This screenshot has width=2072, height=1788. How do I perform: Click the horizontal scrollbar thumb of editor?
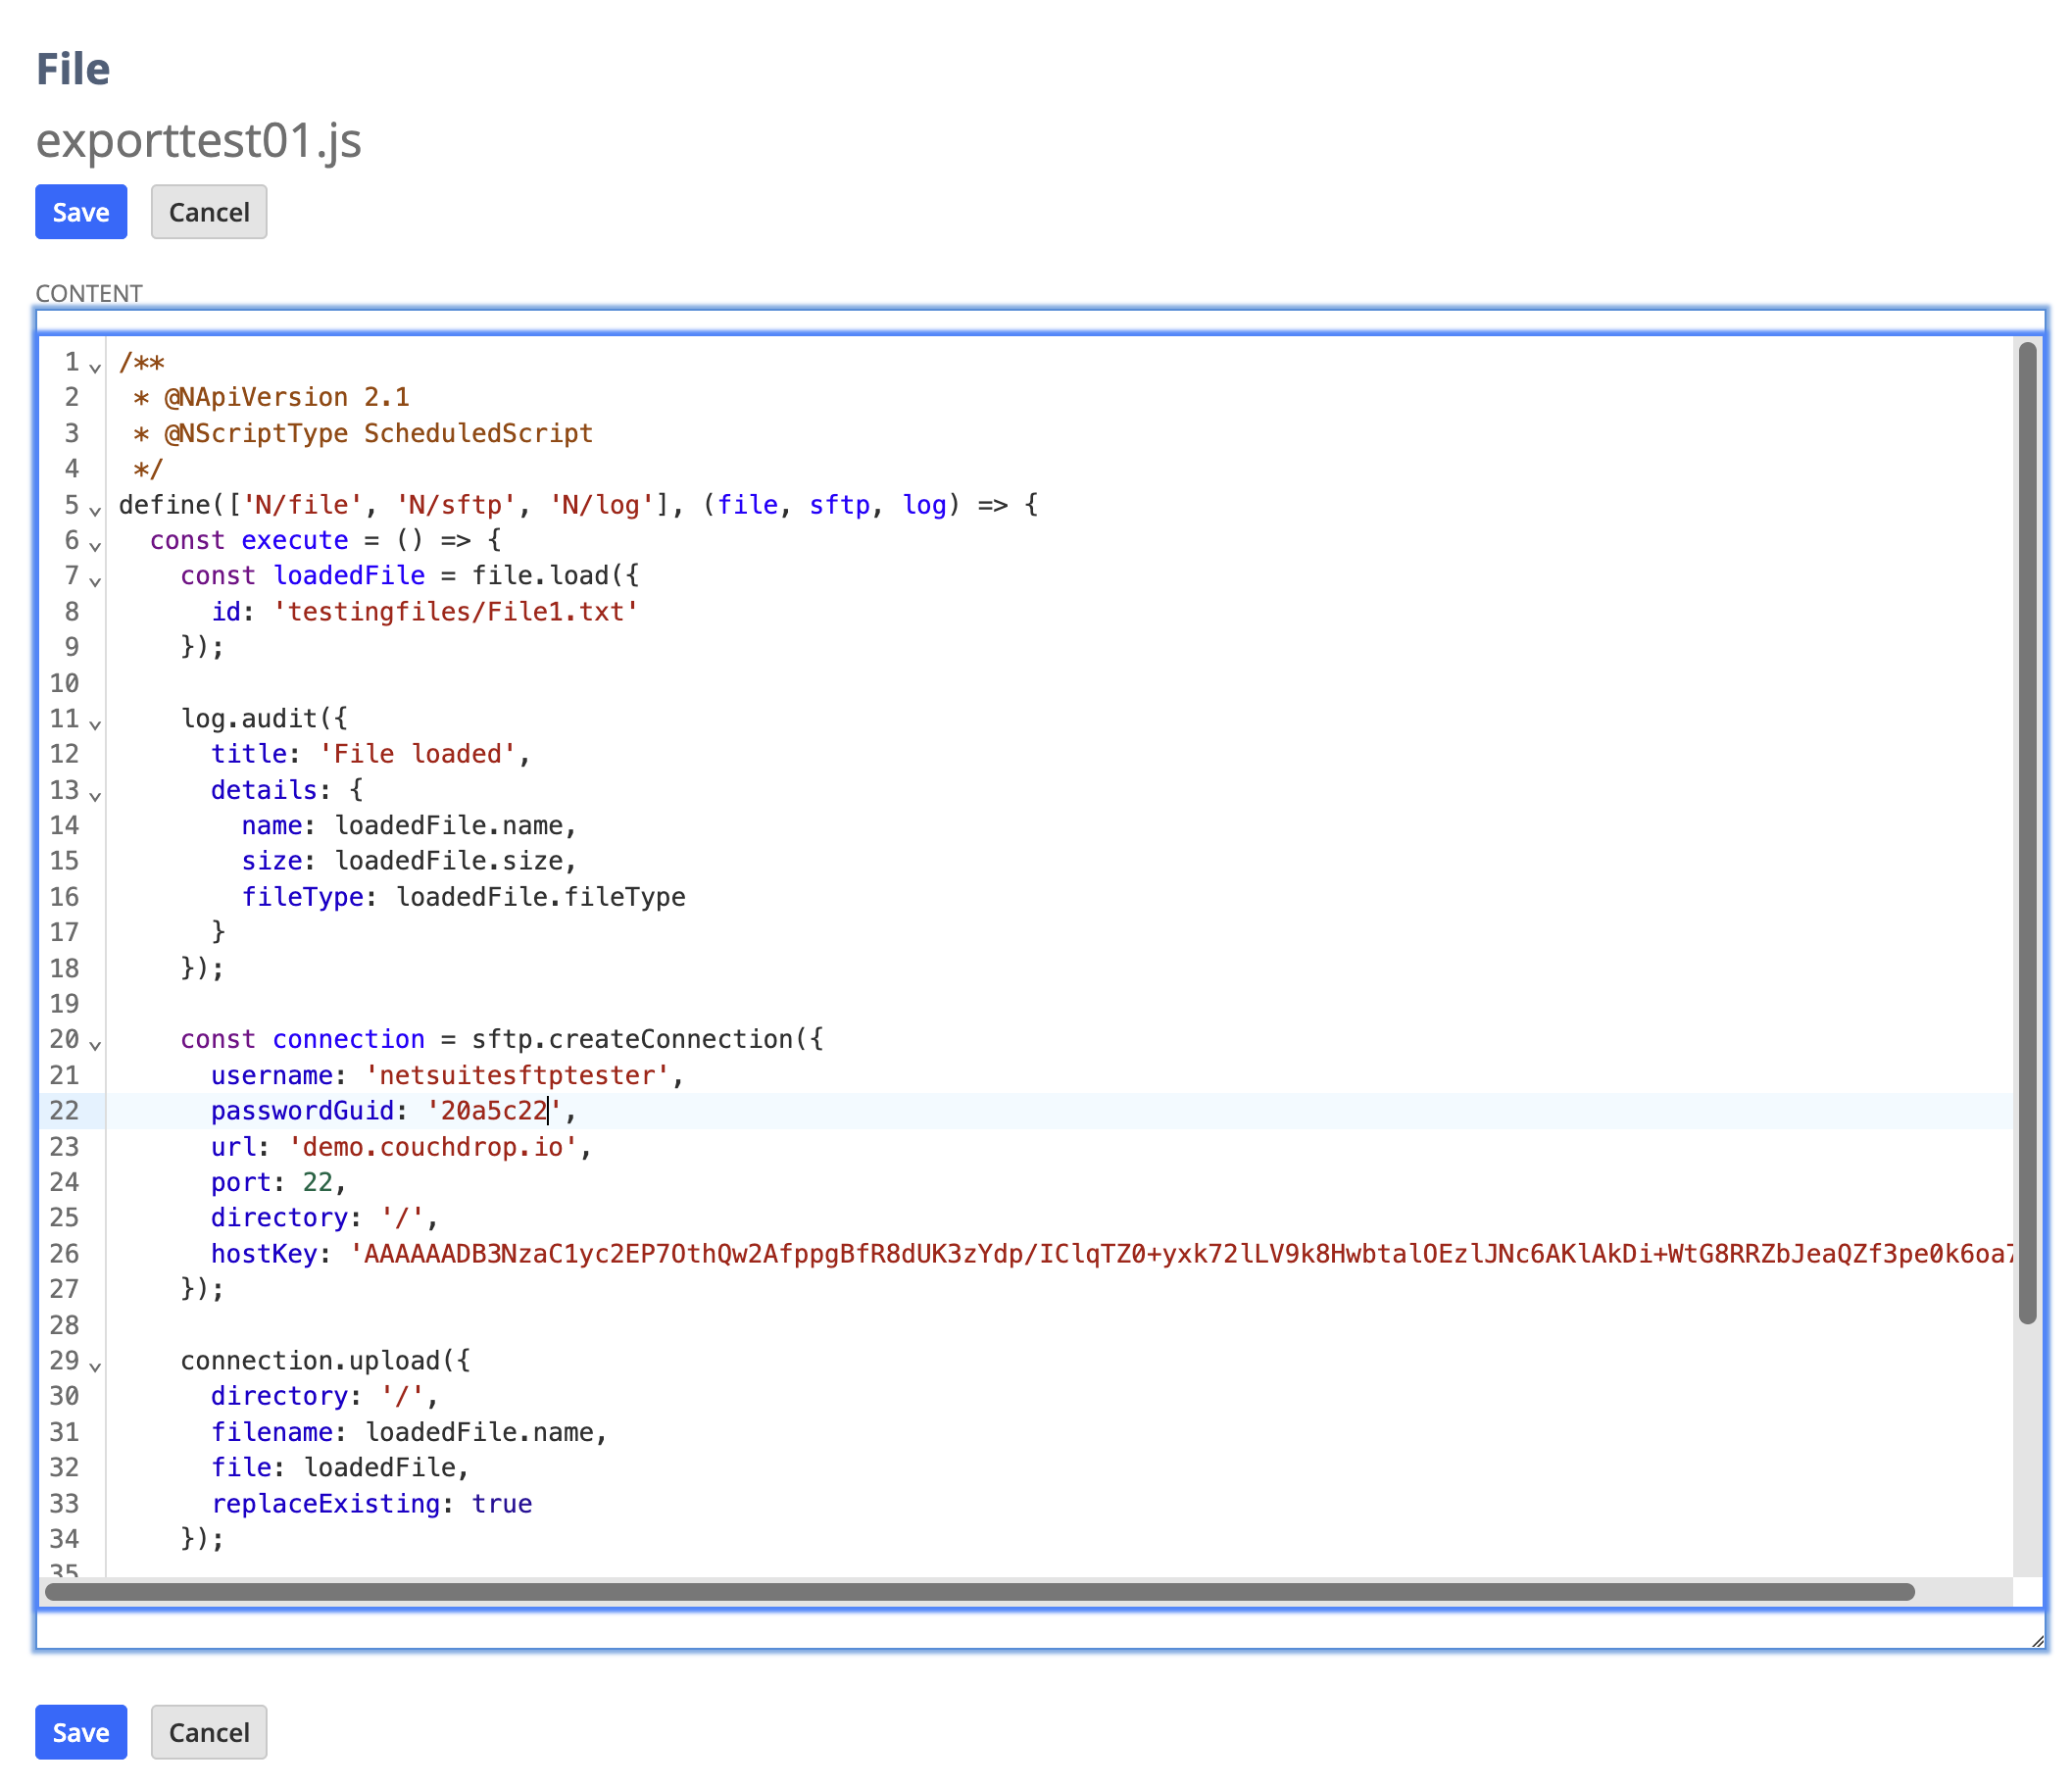[980, 1592]
